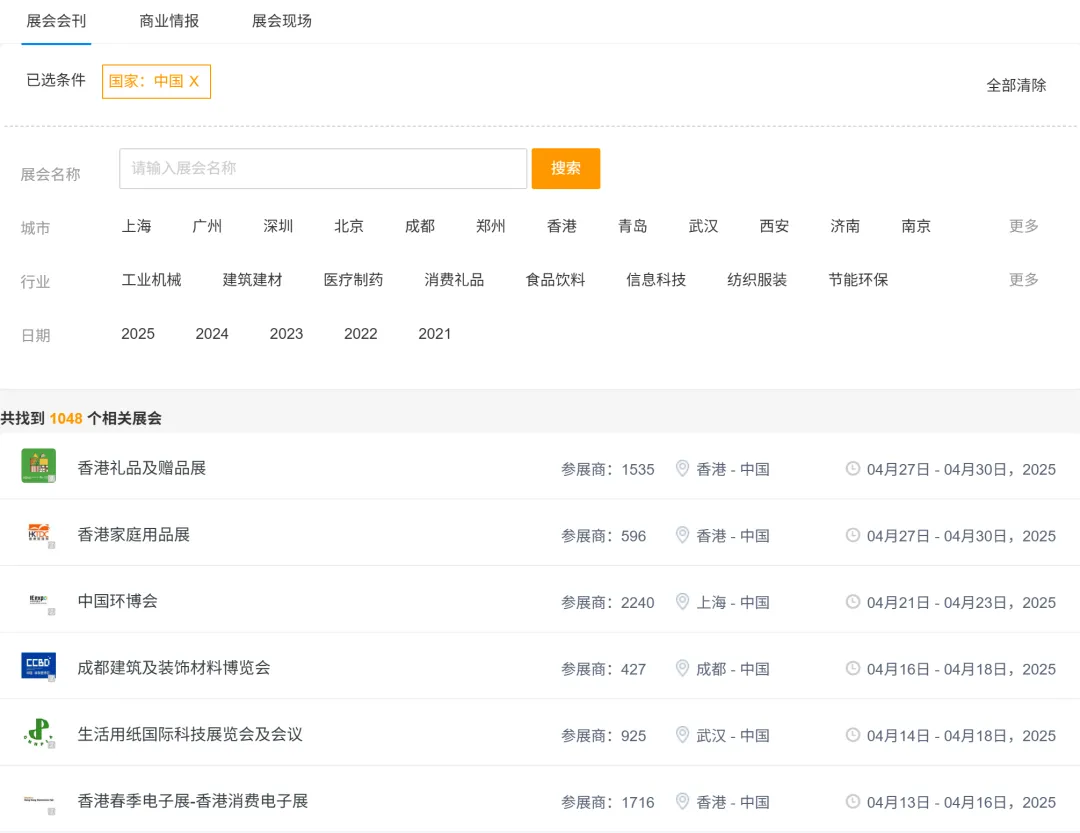Image resolution: width=1080 pixels, height=833 pixels.
Task: Click location pin icon for 成都建筑及装饰材料博览会
Action: tap(683, 668)
